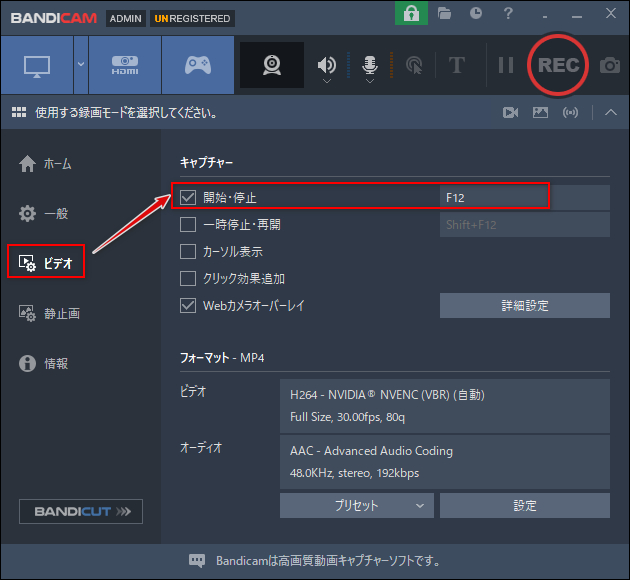This screenshot has height=580, width=630.
Task: Select game recording mode gamepad icon
Action: coord(198,65)
